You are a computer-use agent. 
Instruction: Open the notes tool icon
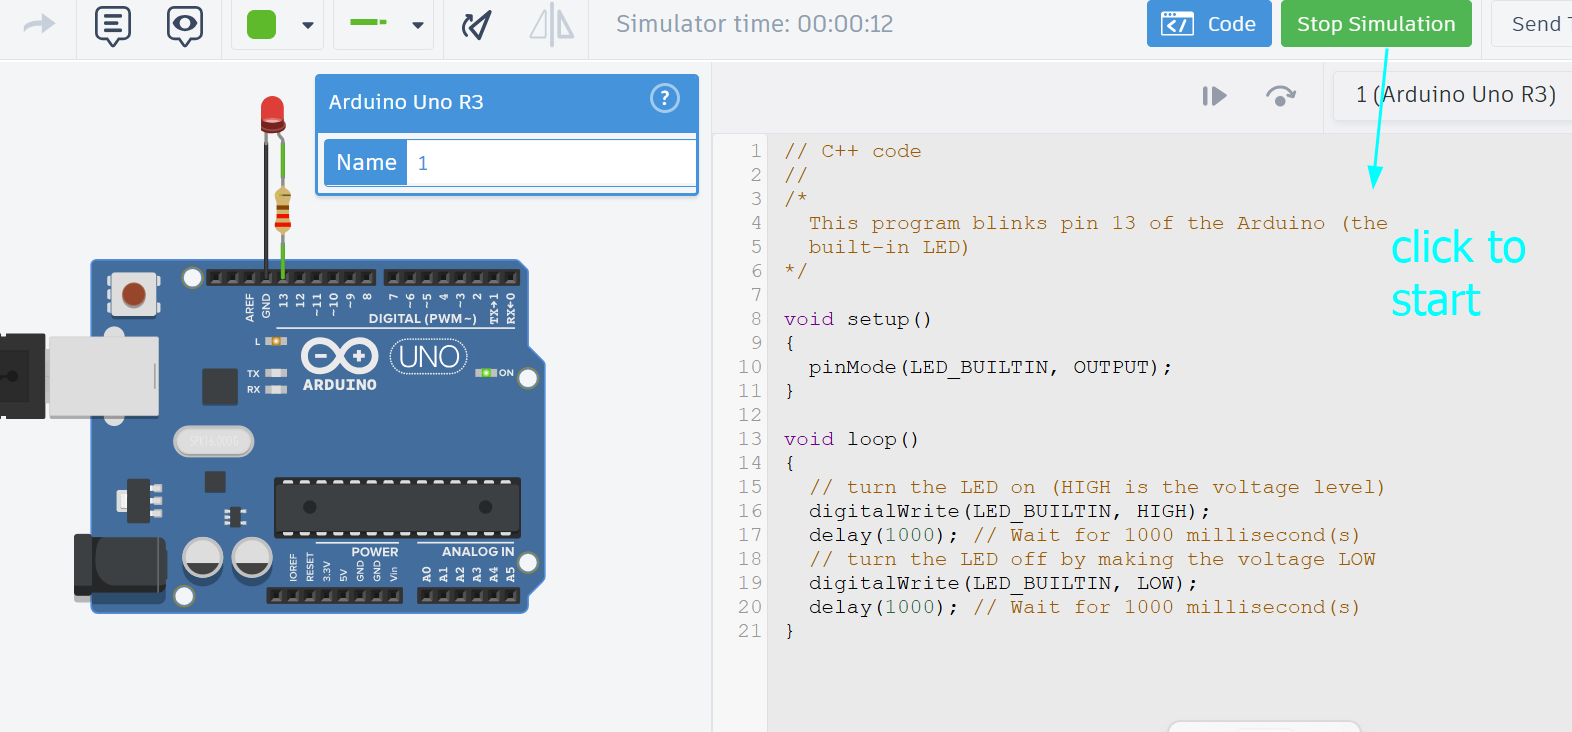(113, 25)
